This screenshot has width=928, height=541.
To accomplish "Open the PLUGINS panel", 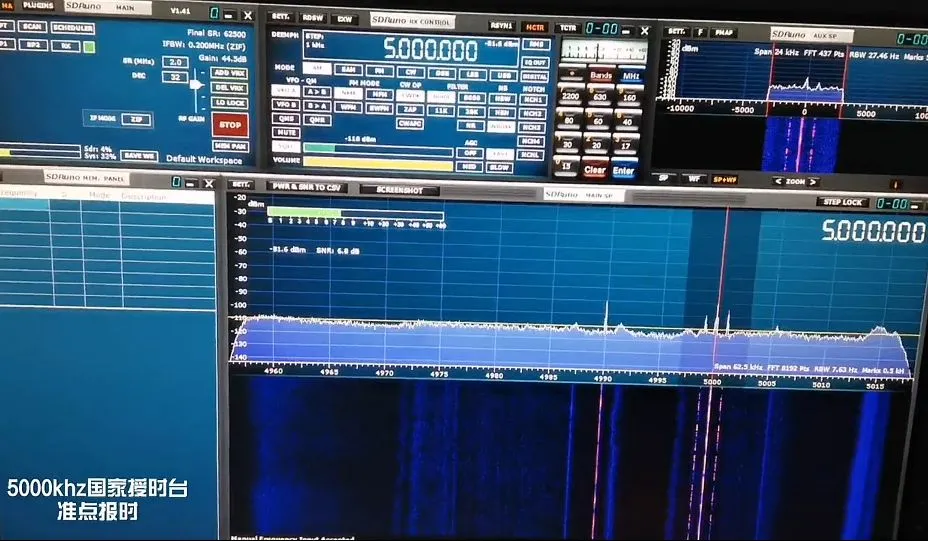I will 39,6.
